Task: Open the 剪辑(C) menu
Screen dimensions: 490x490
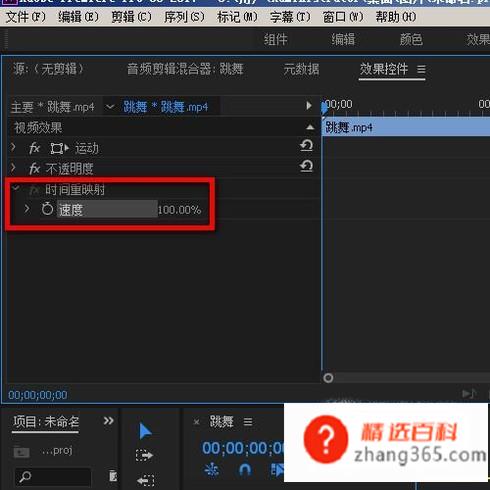Action: pos(131,17)
